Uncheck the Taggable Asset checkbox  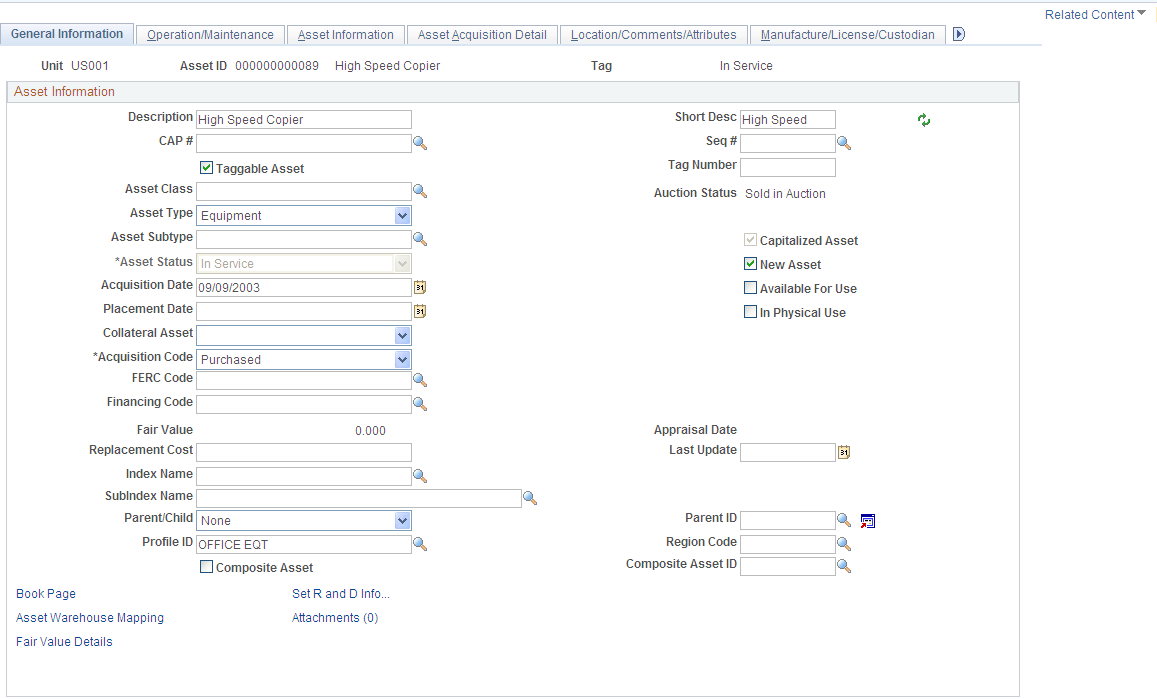(207, 168)
